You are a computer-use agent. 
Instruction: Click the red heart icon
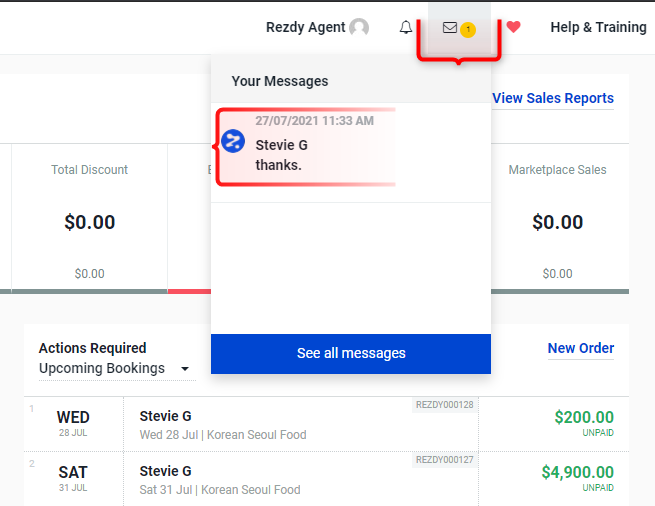tap(513, 27)
